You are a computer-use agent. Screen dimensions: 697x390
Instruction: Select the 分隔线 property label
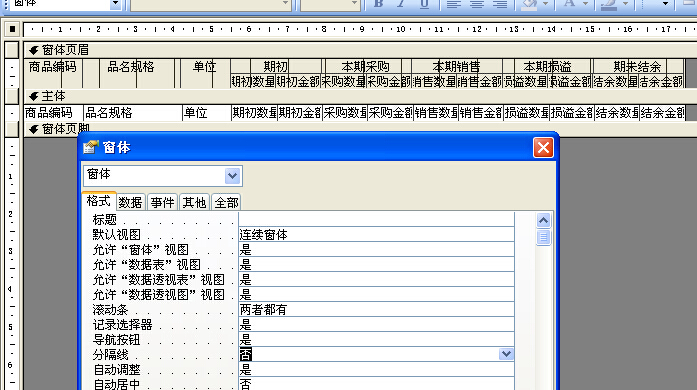[111, 354]
